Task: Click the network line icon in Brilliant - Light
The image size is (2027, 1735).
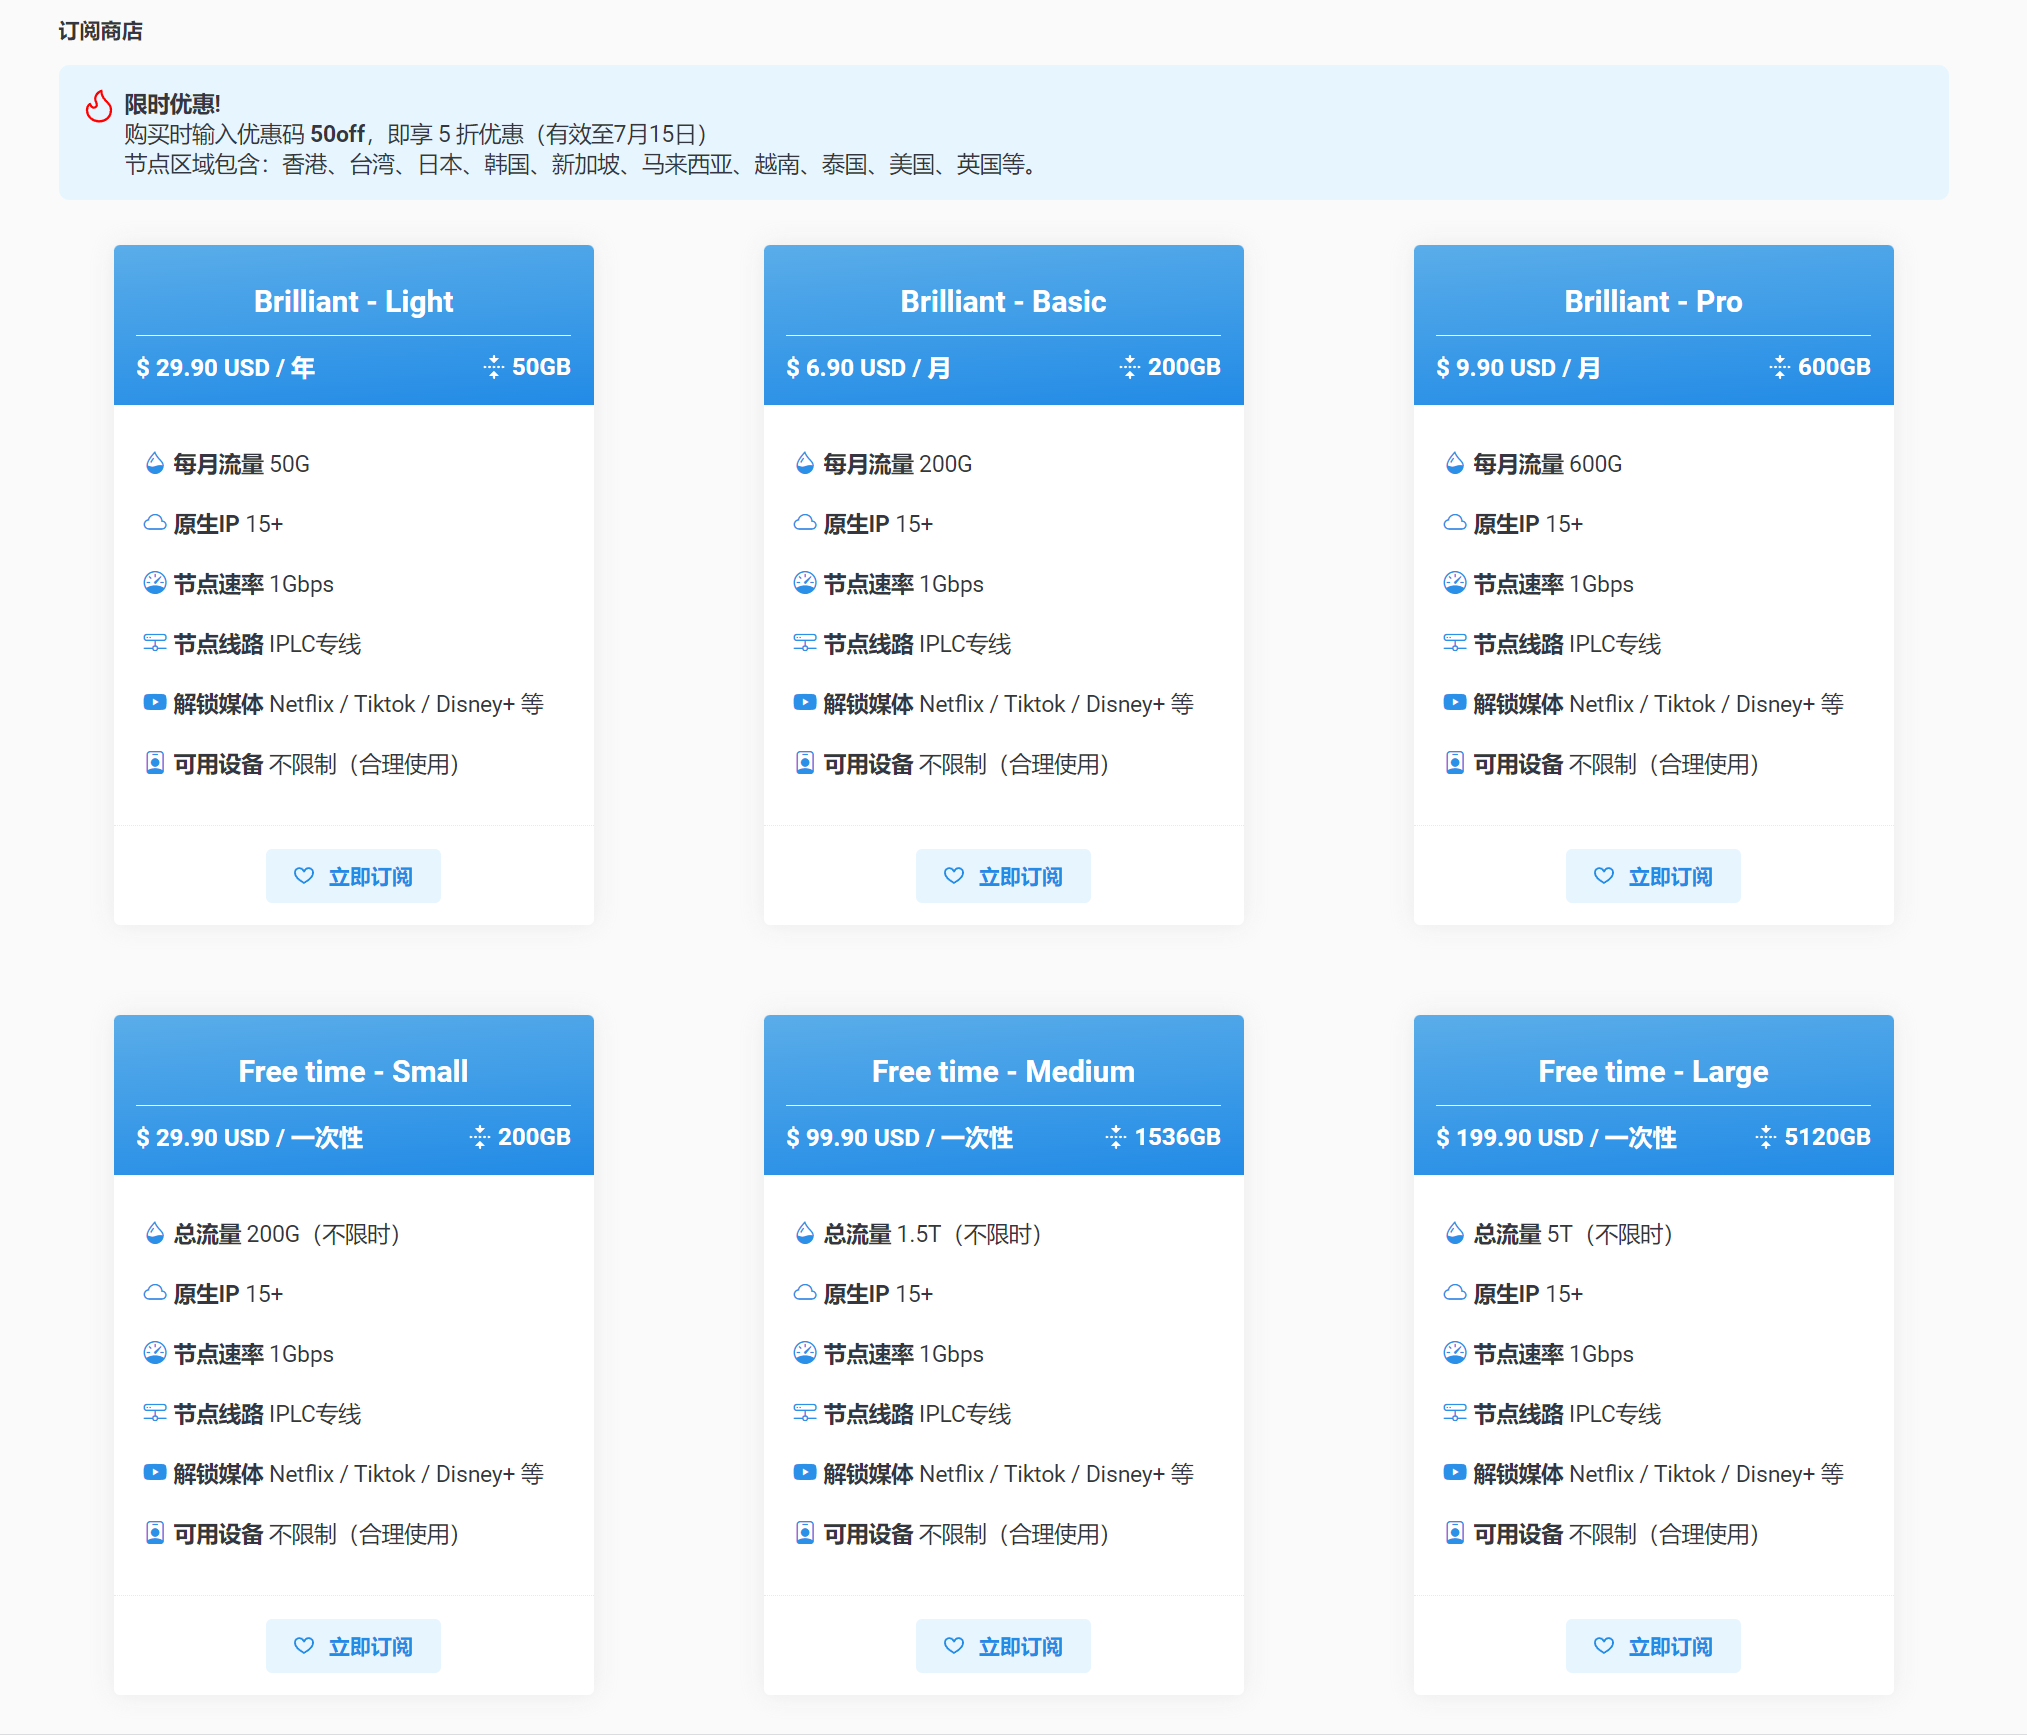Action: pyautogui.click(x=154, y=643)
